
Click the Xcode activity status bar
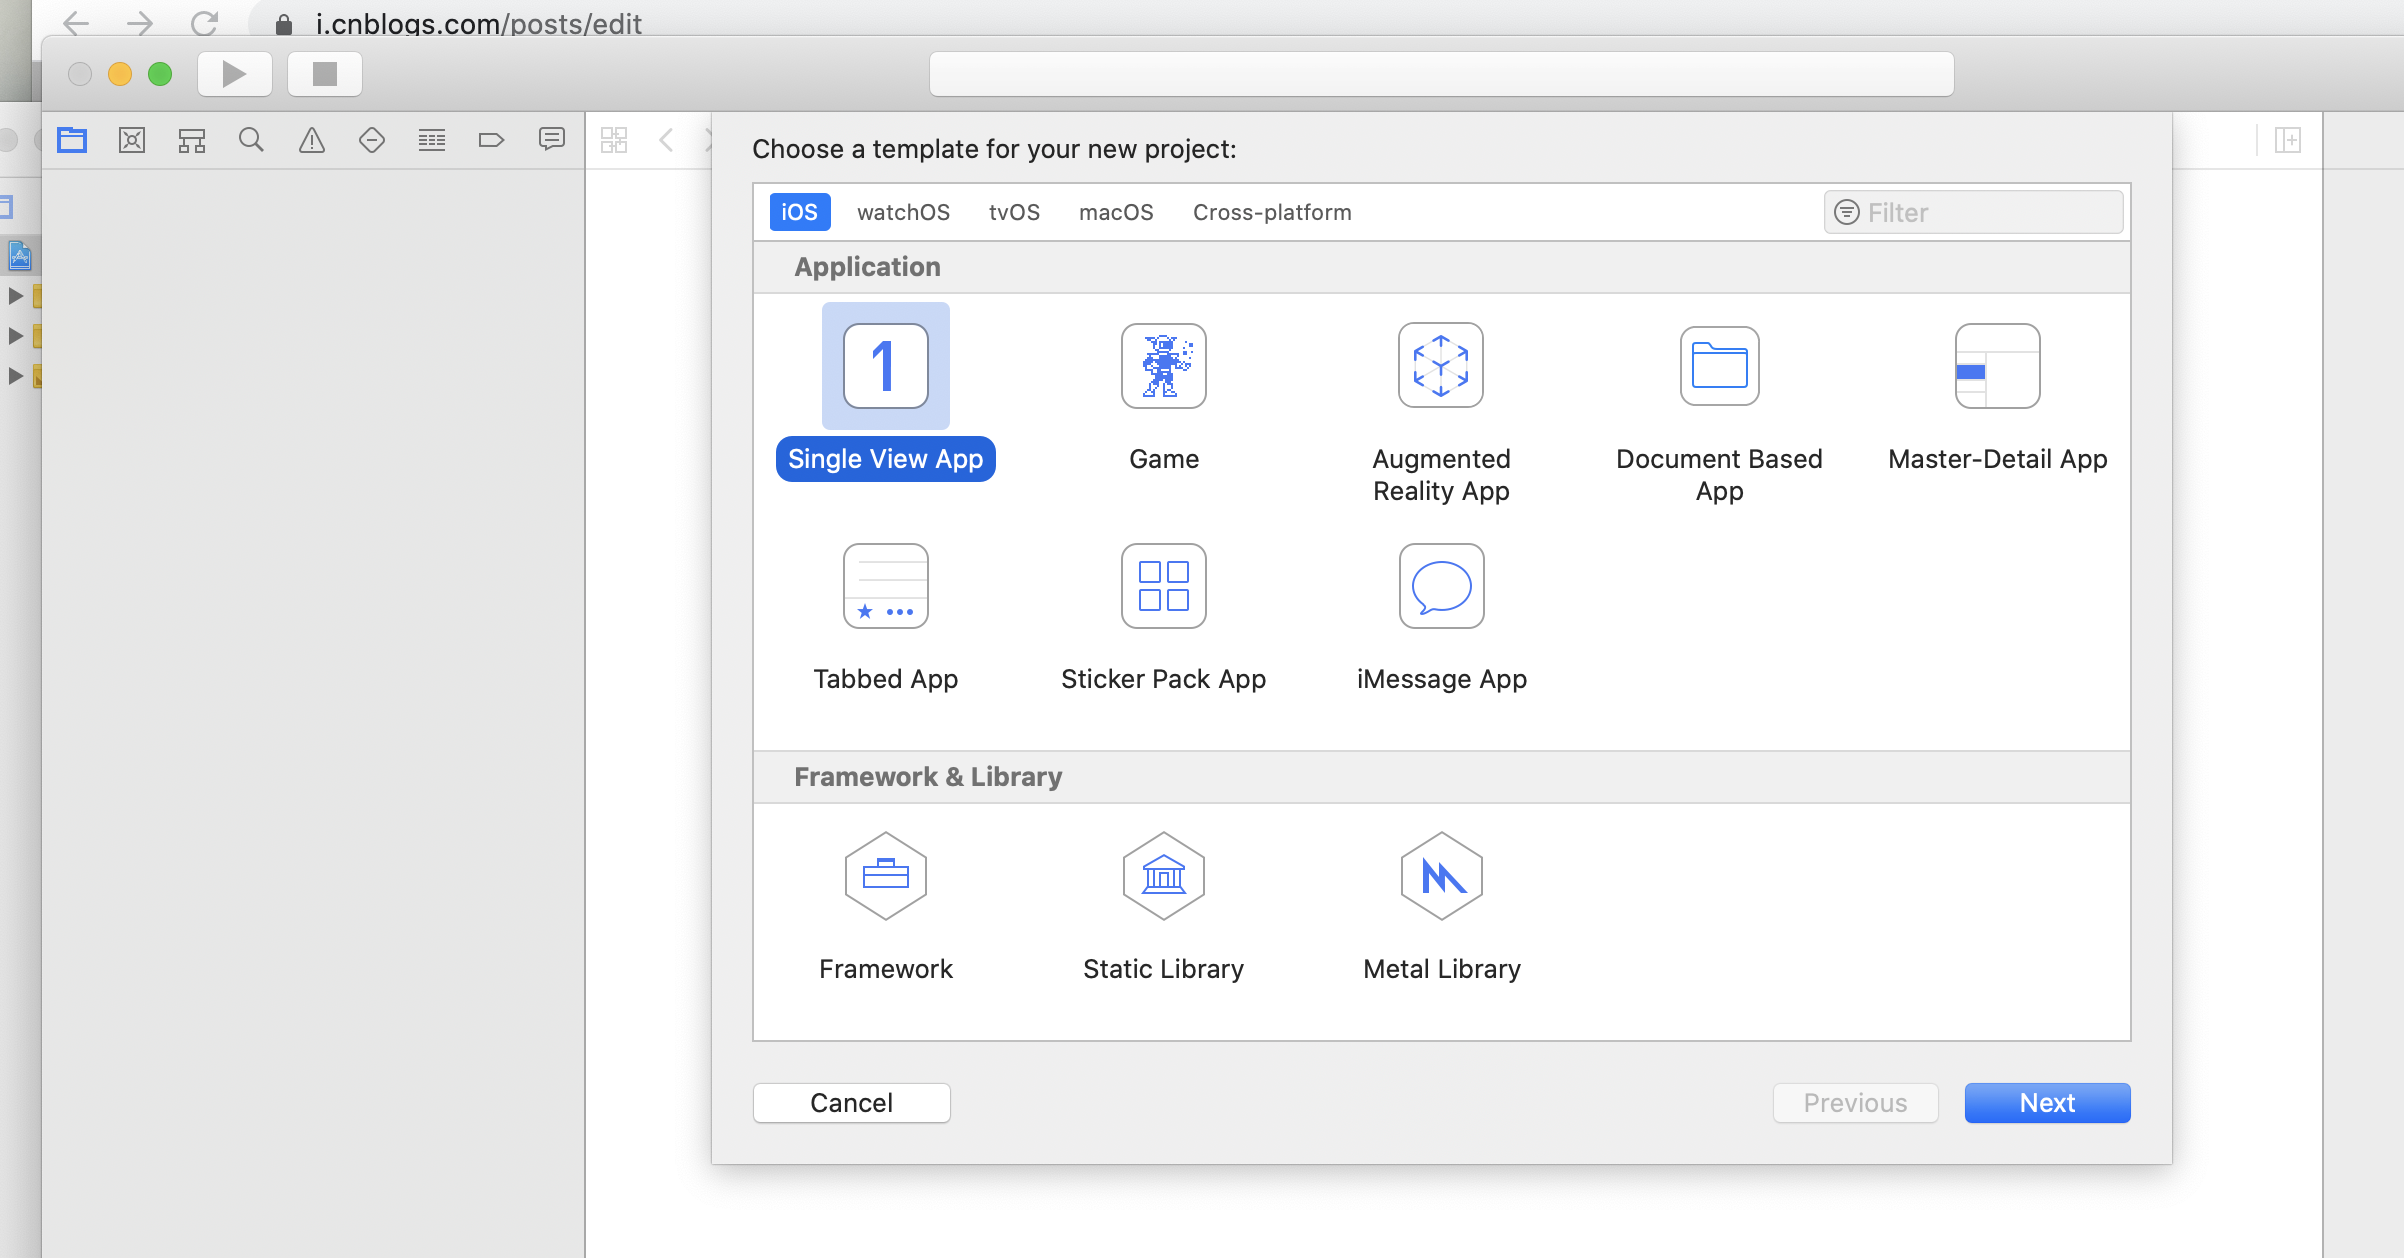1442,74
